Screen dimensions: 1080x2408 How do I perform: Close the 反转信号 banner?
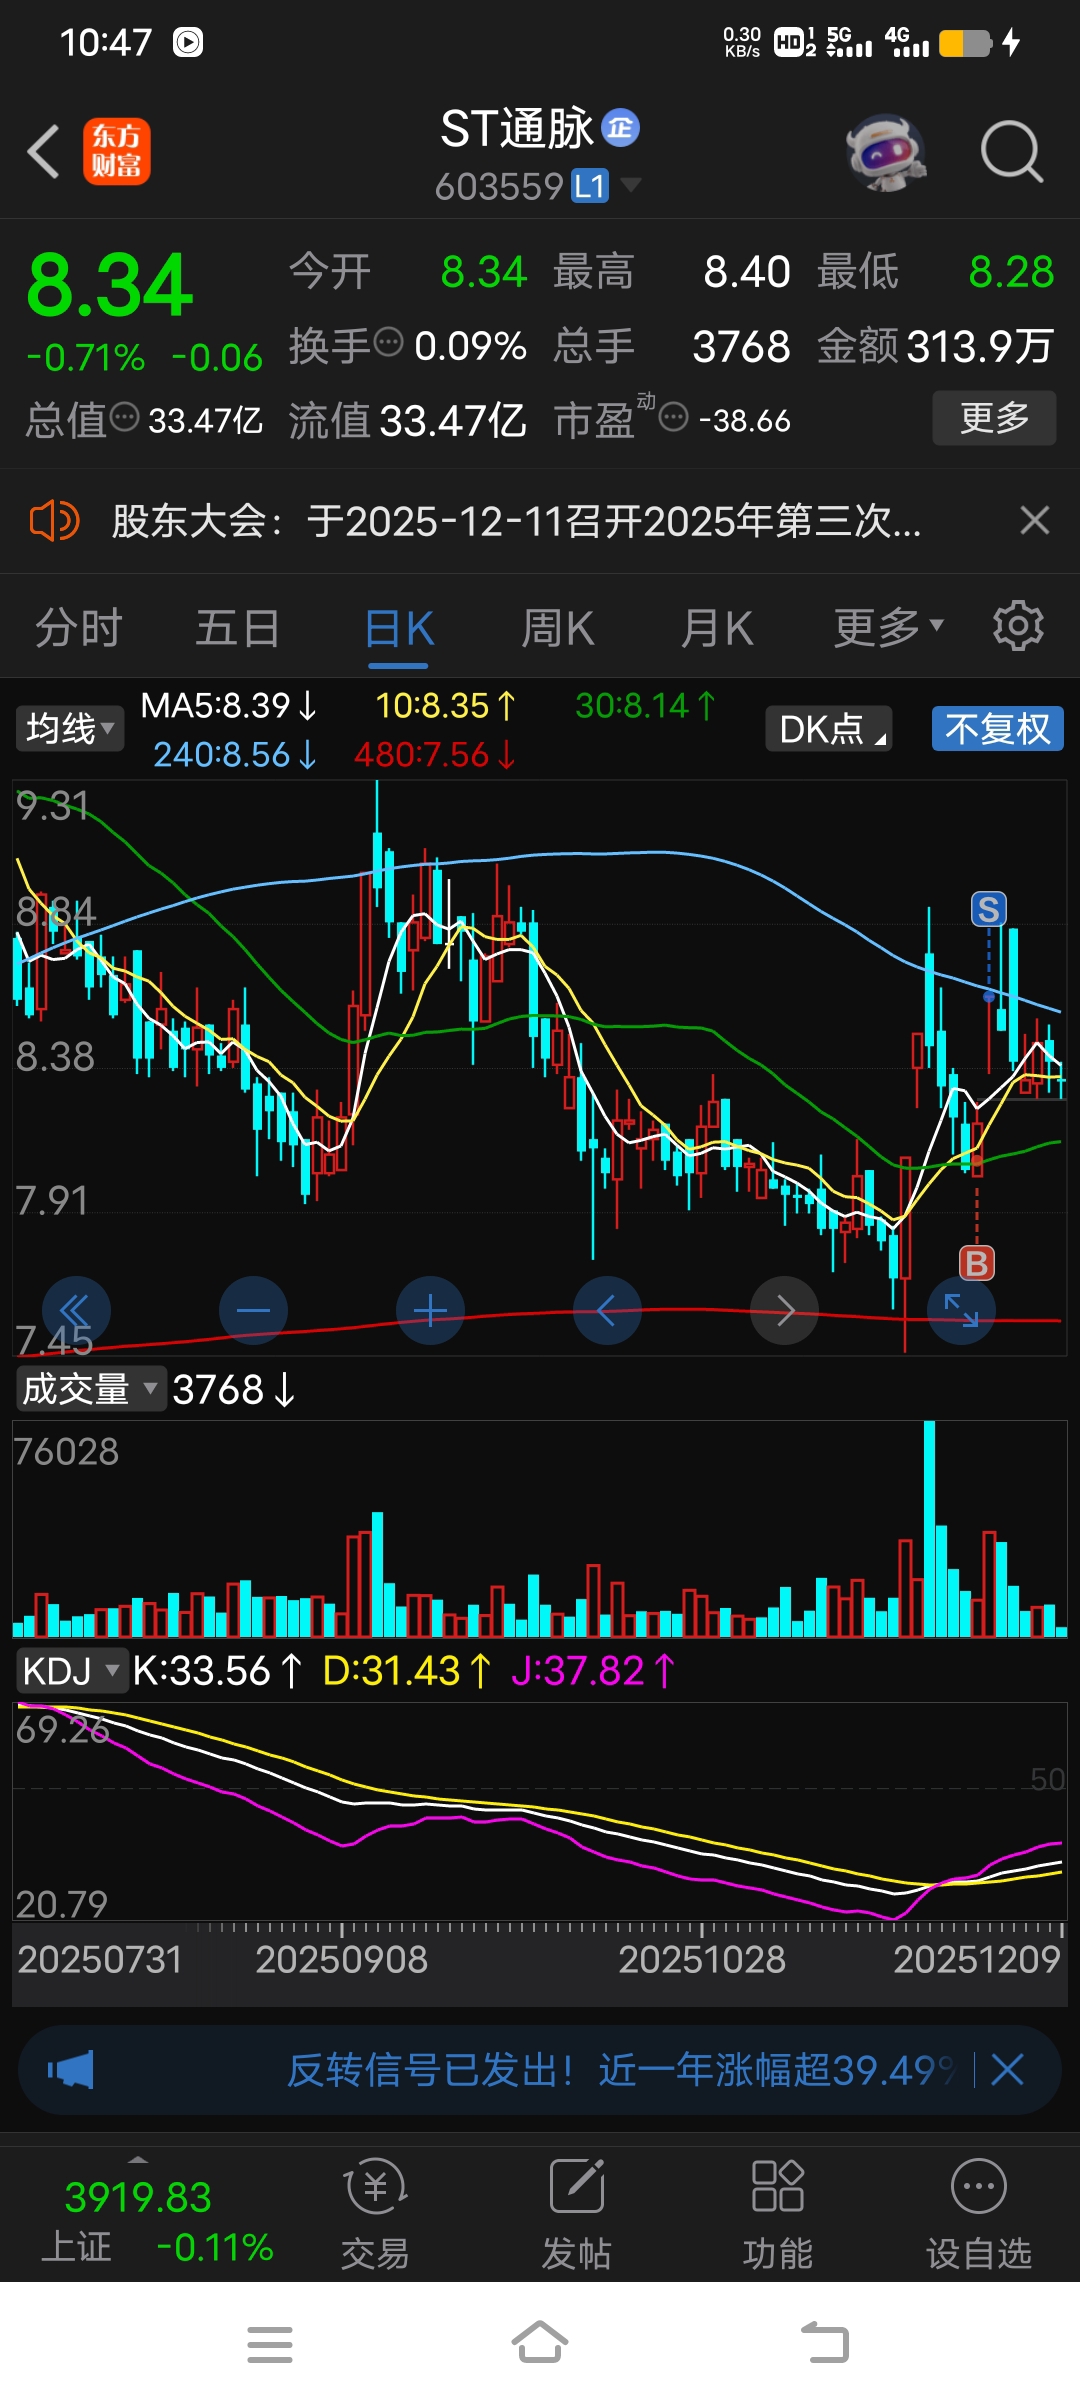pyautogui.click(x=1007, y=2069)
